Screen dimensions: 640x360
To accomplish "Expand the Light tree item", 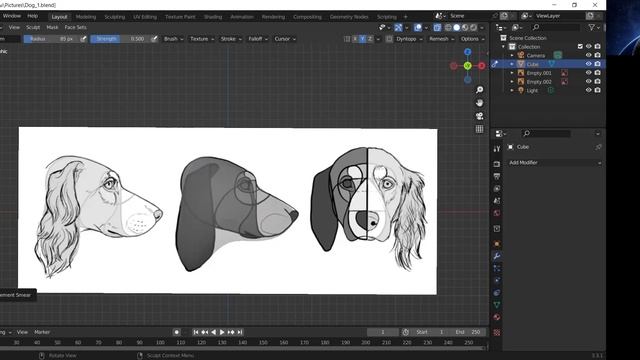I will click(512, 90).
